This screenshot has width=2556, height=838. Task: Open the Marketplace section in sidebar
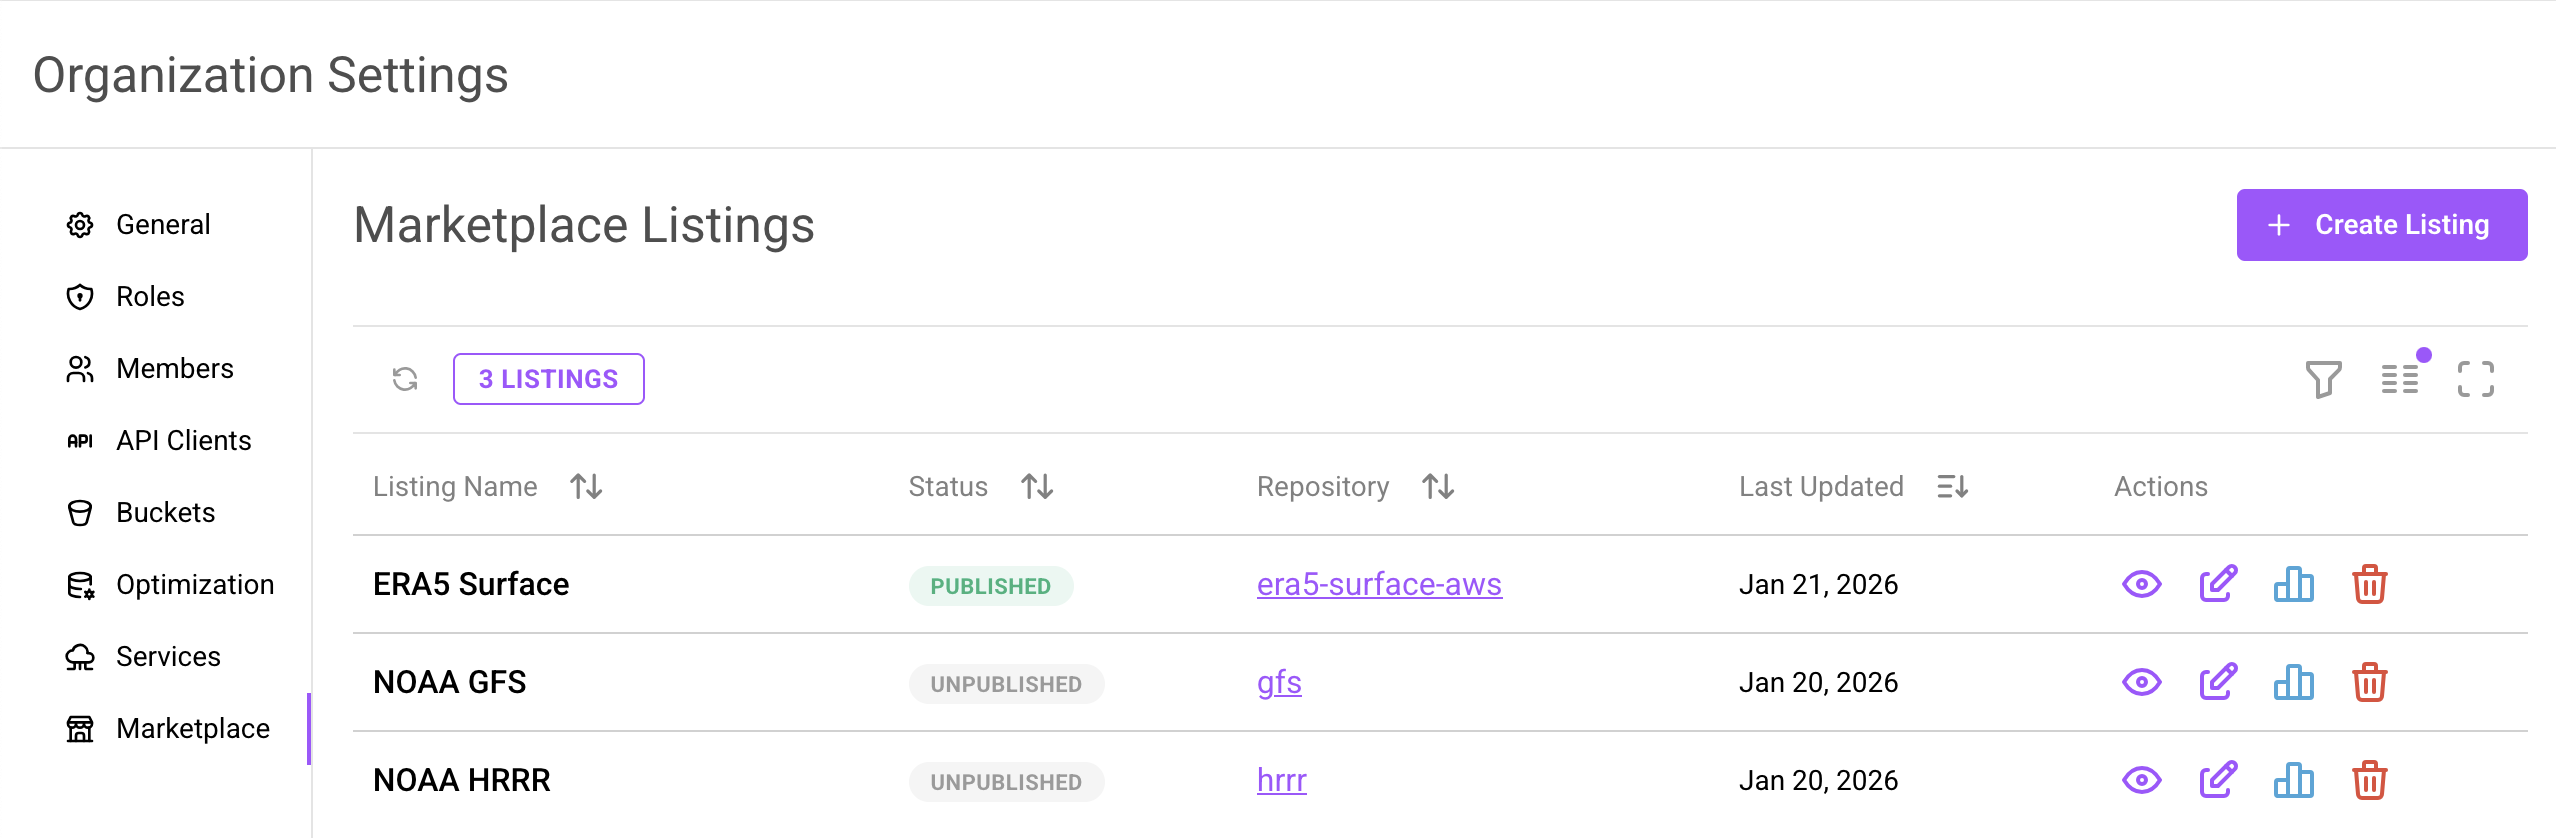pos(192,728)
